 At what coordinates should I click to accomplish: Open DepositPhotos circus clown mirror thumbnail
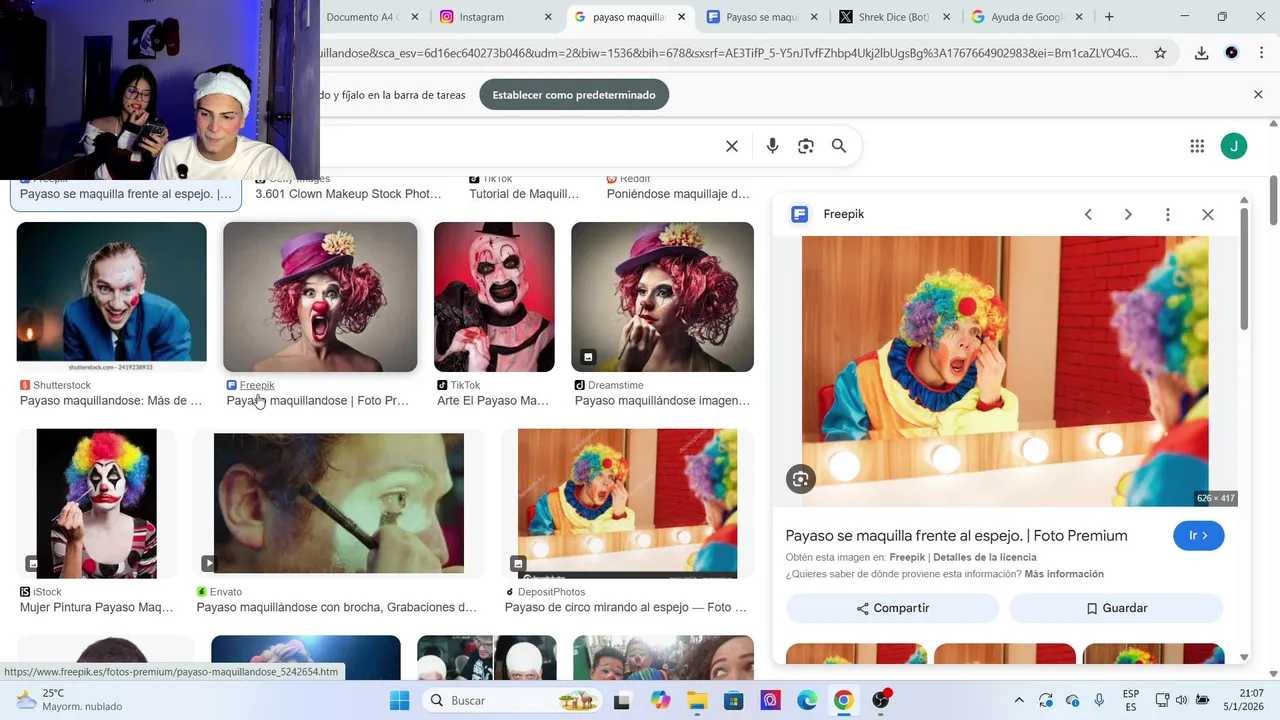coord(627,503)
